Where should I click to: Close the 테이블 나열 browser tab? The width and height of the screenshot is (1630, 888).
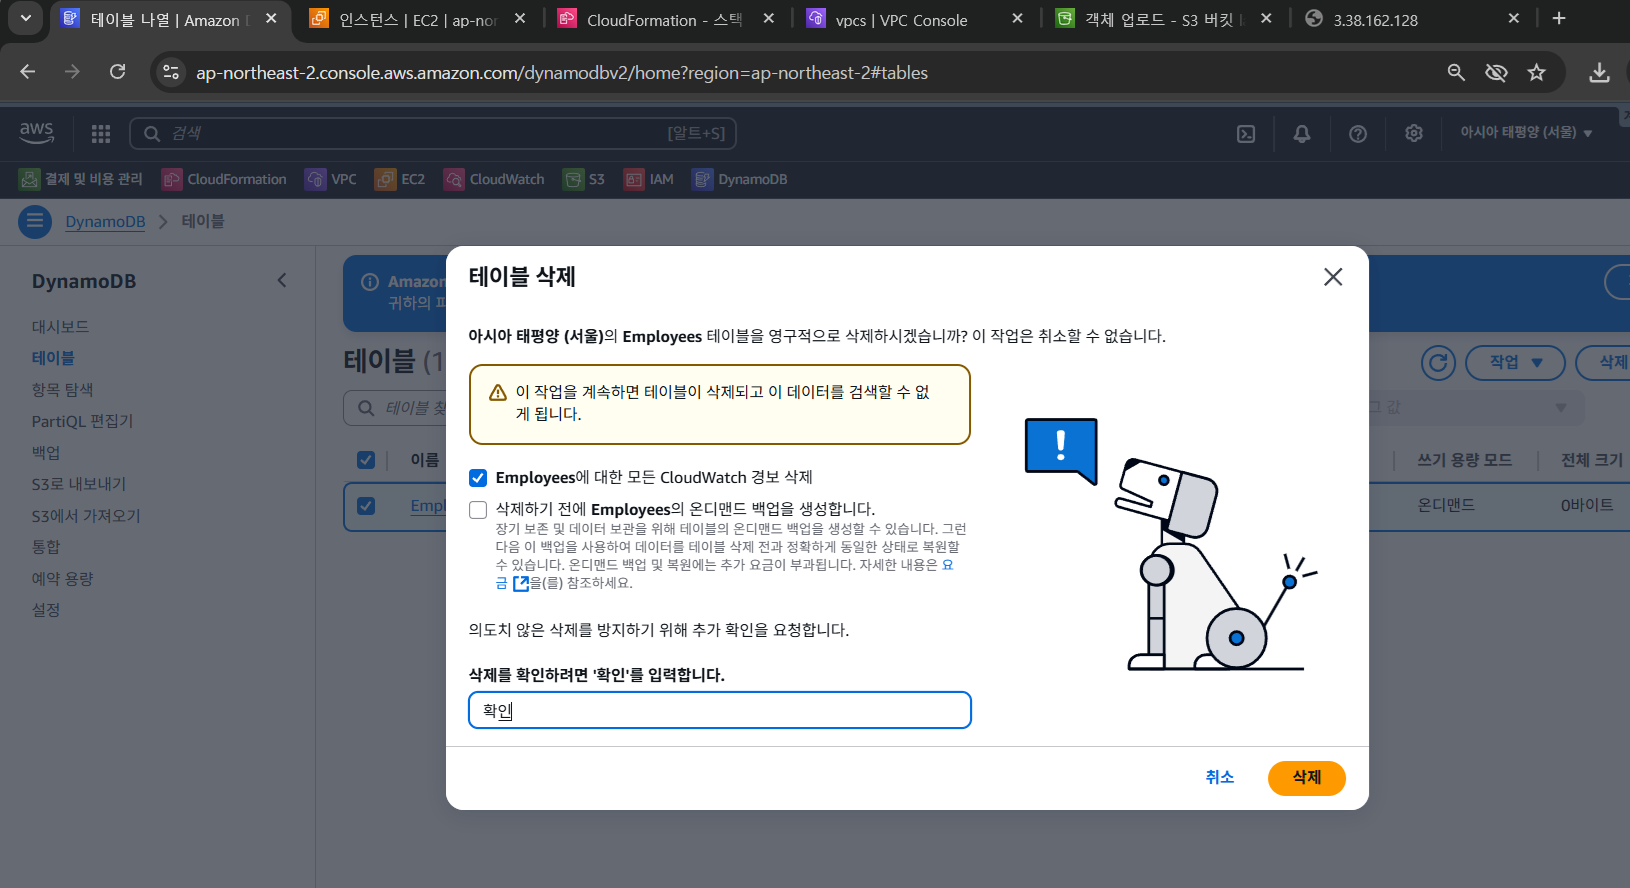click(271, 19)
